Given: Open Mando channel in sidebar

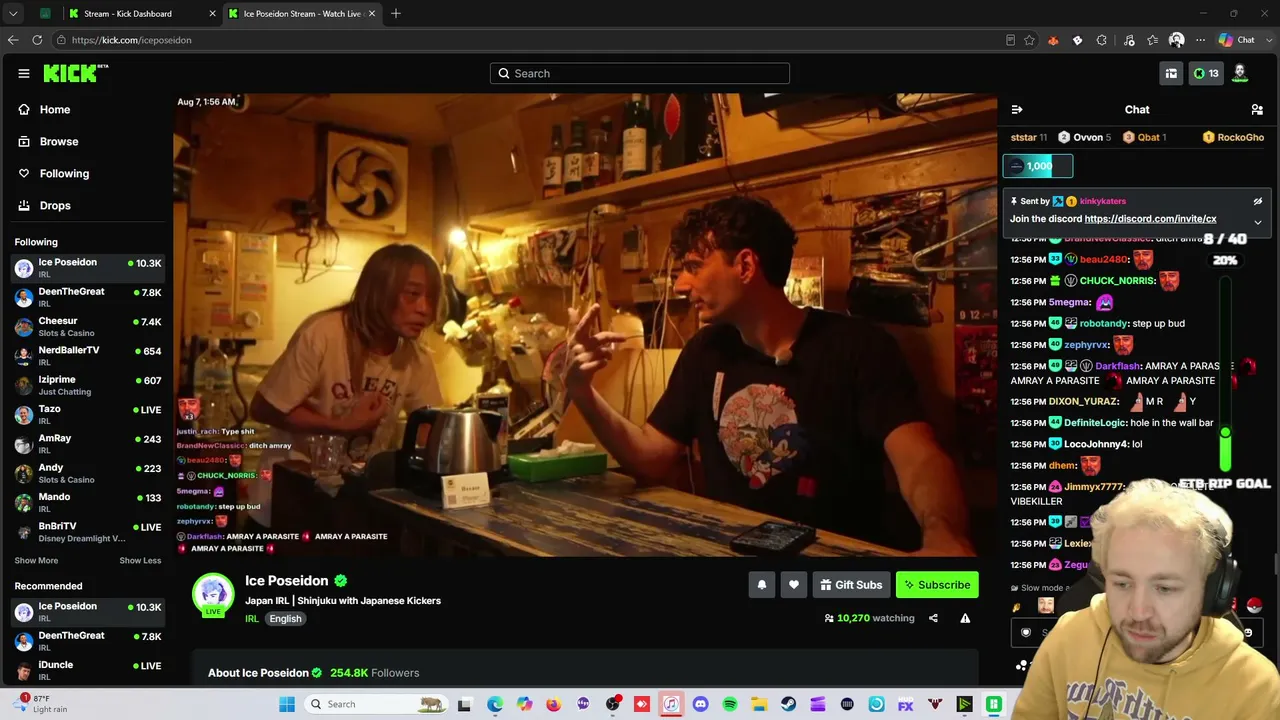Looking at the screenshot, I should (88, 502).
